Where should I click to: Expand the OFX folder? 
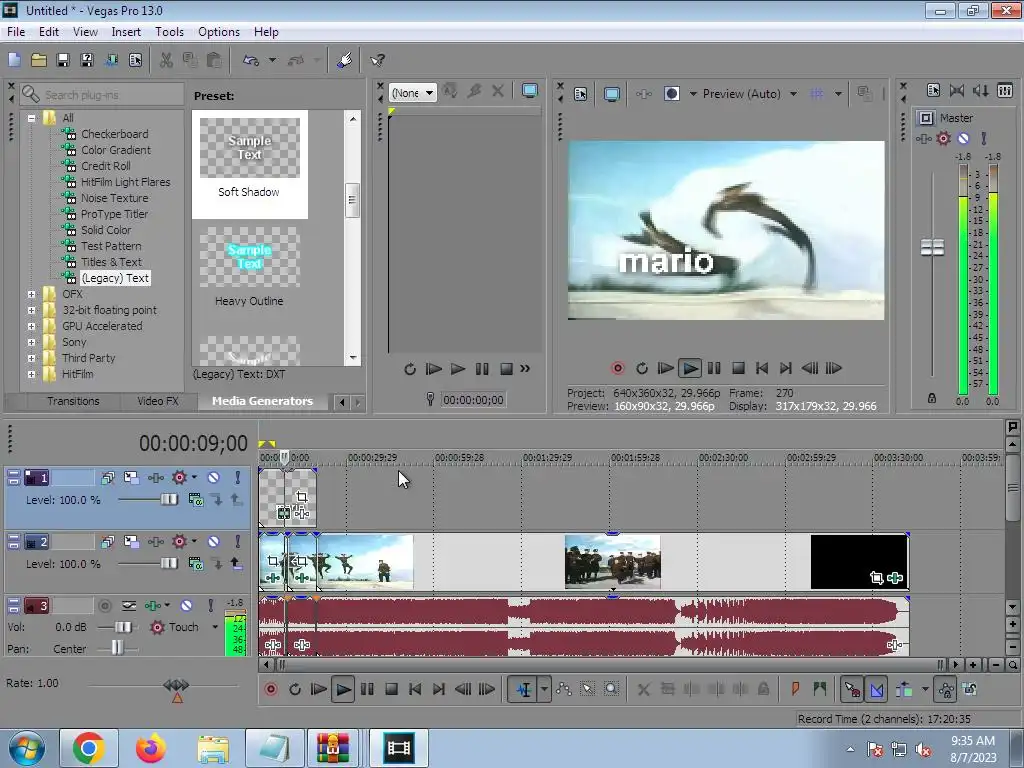31,294
